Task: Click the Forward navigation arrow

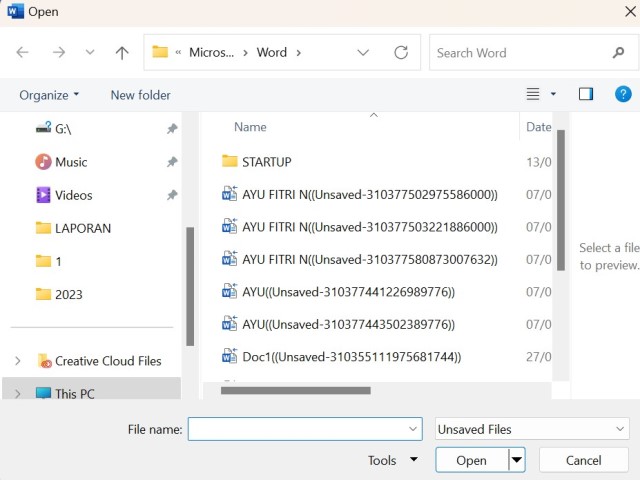Action: [x=59, y=52]
